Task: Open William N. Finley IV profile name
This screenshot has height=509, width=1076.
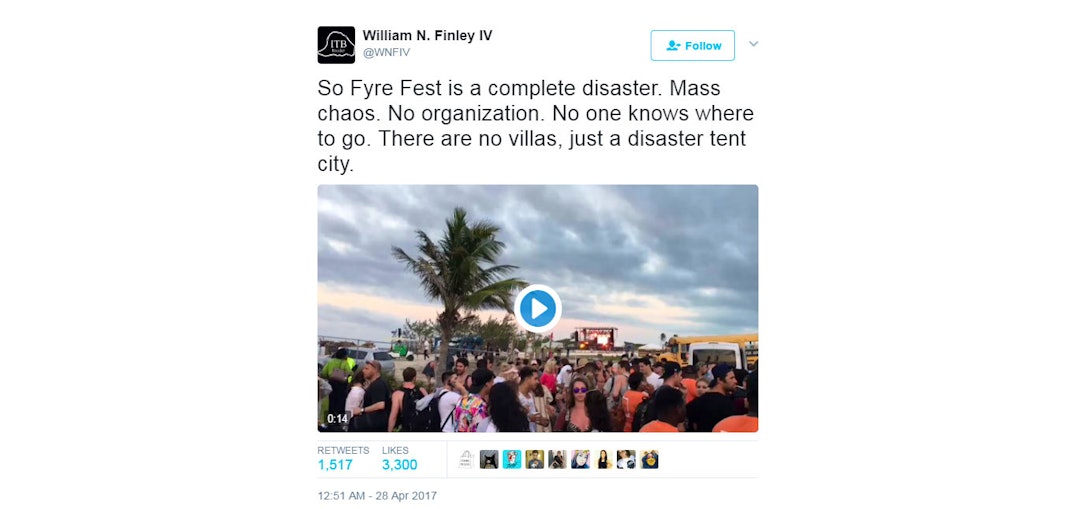Action: click(x=427, y=36)
